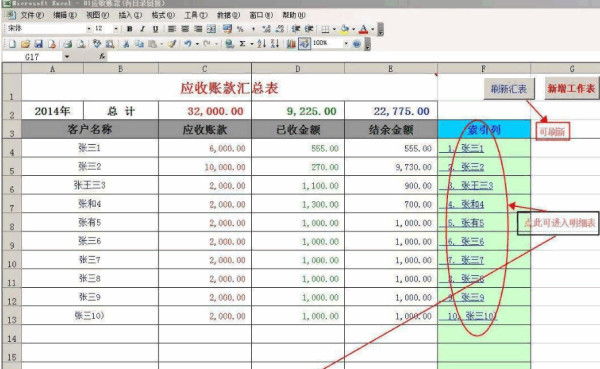600x369 pixels.
Task: Expand borders options arrow
Action: (x=334, y=29)
